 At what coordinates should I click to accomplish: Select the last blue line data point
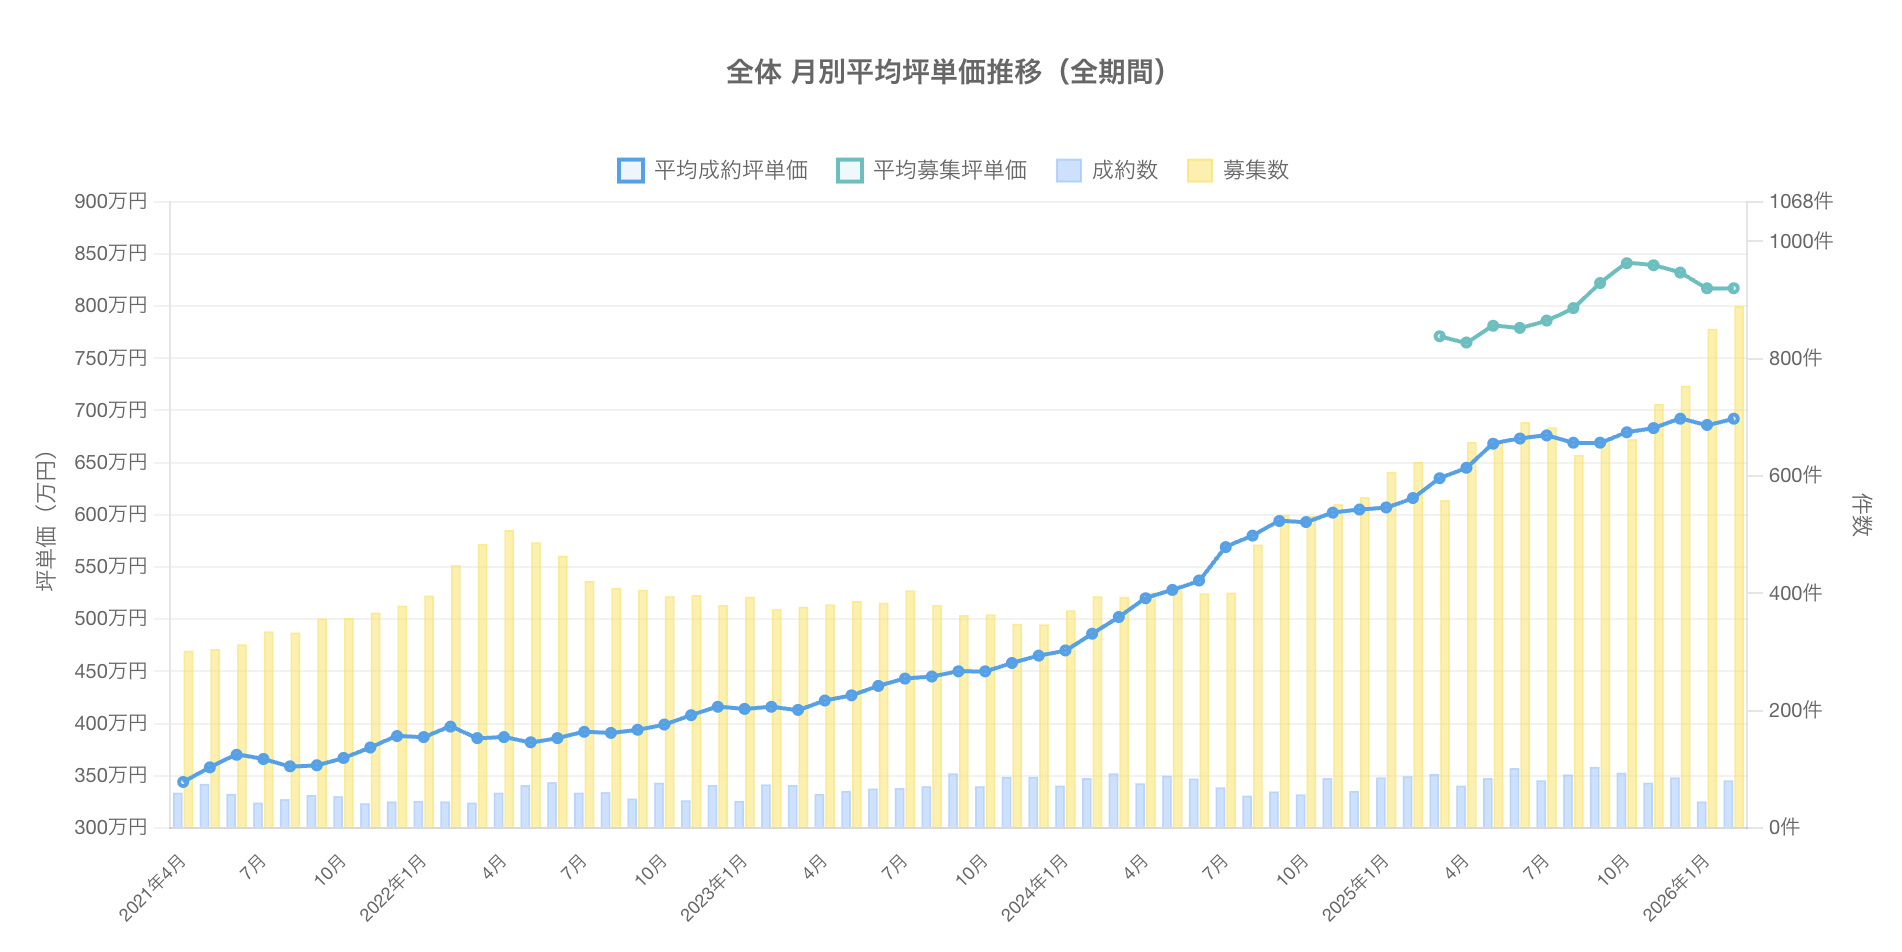(1734, 419)
